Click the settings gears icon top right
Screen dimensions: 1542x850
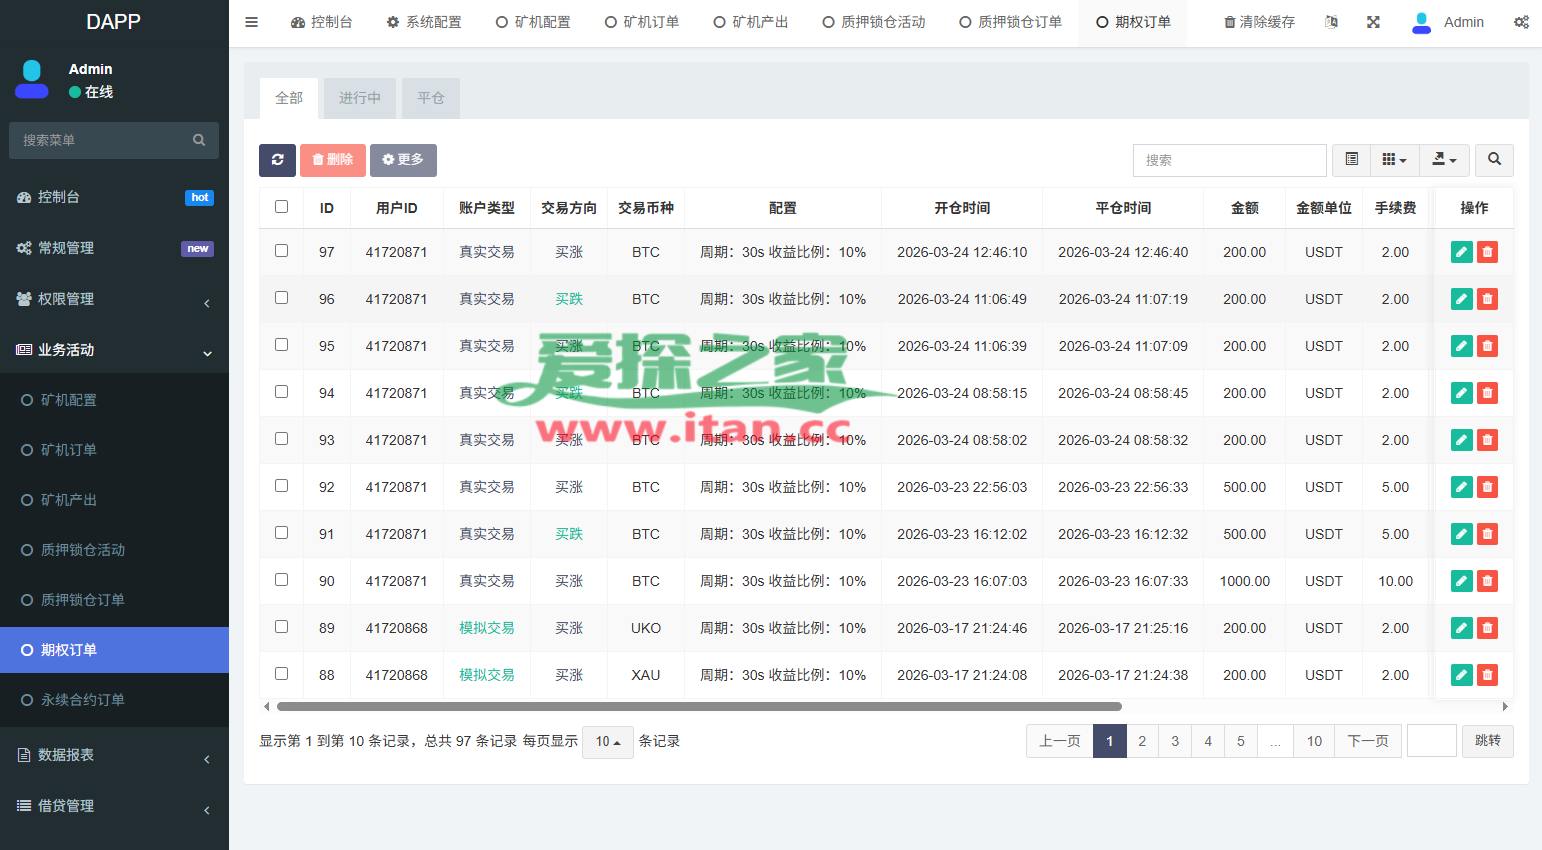pos(1521,22)
